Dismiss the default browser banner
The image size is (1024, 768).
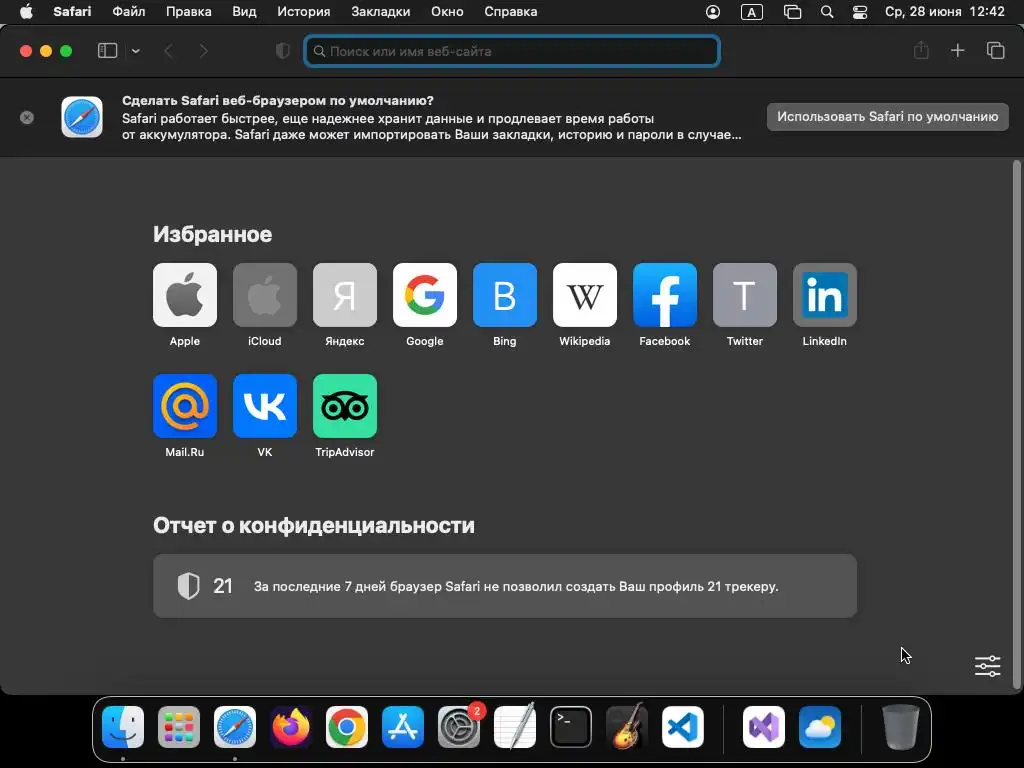(27, 118)
